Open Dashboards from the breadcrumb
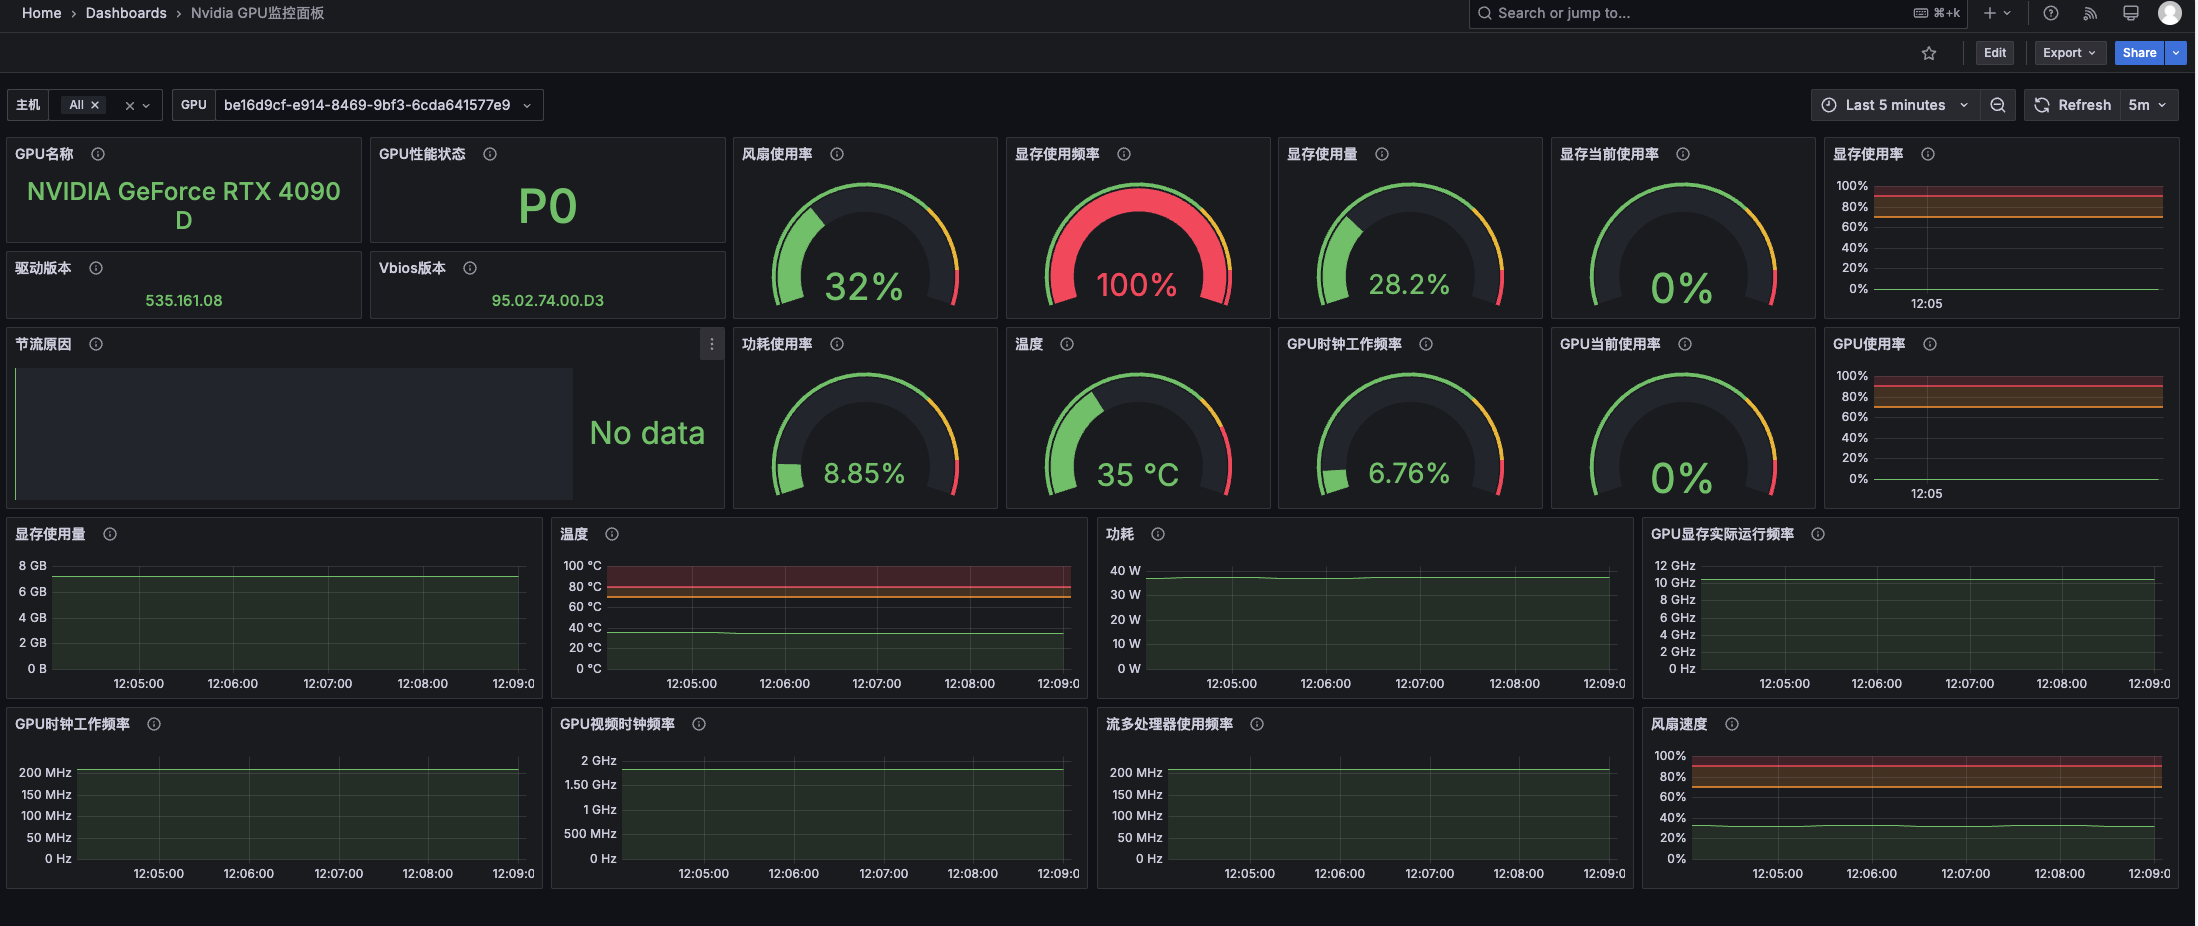Screen dimensions: 2198x926 coord(126,13)
